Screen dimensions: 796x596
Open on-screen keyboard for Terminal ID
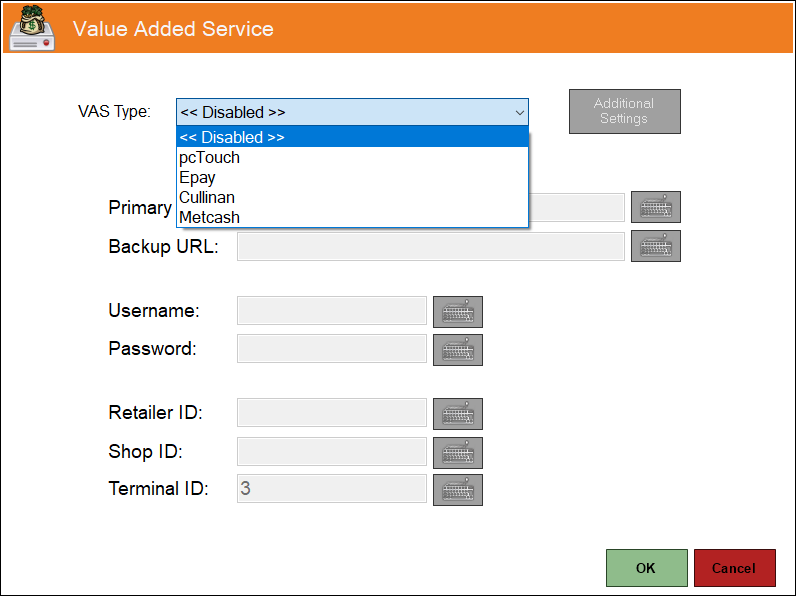[457, 490]
